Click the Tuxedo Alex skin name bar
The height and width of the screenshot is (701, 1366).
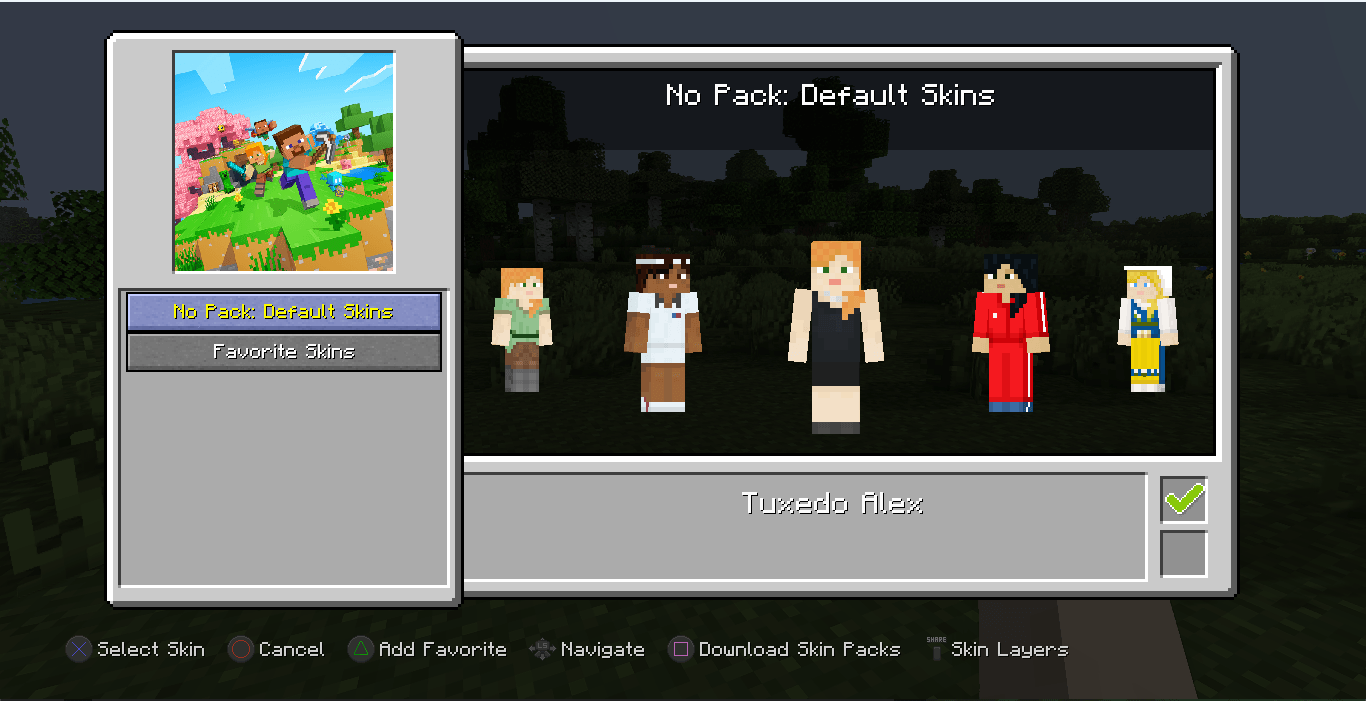pyautogui.click(x=804, y=527)
